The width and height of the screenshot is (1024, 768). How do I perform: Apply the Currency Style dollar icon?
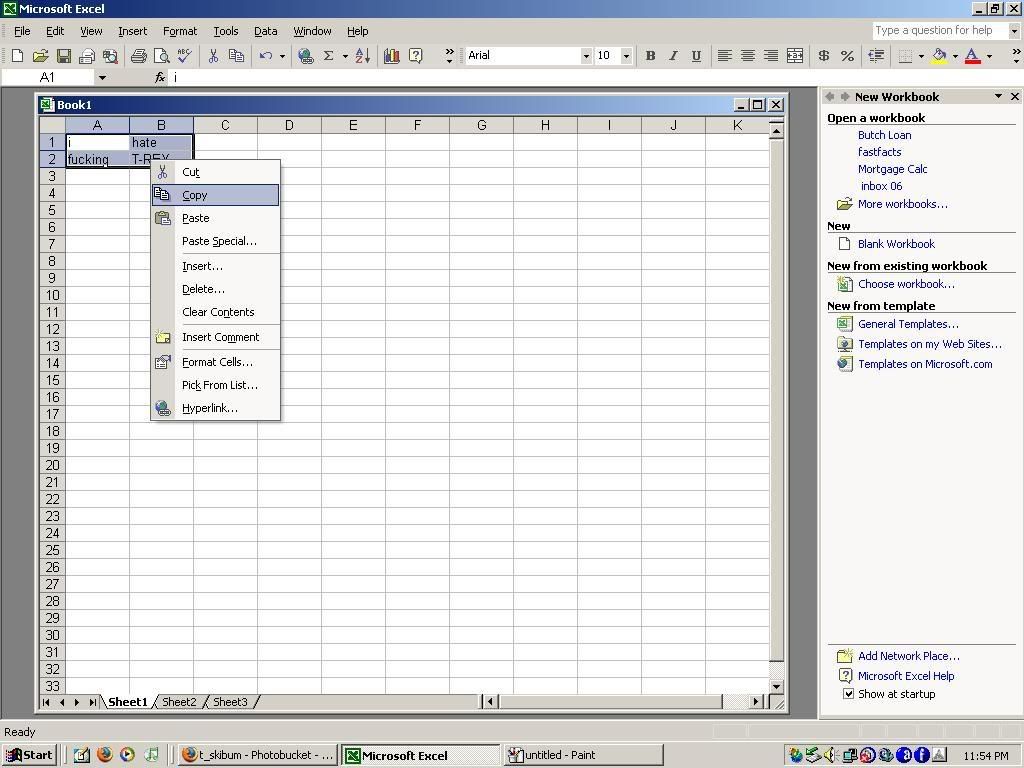(824, 56)
